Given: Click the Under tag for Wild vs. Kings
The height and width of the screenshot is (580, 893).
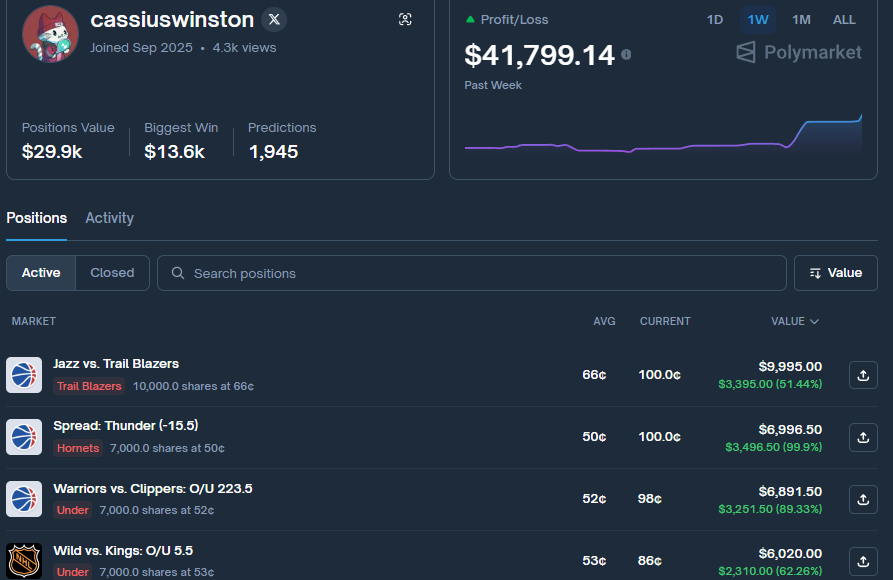Looking at the screenshot, I should [x=72, y=571].
